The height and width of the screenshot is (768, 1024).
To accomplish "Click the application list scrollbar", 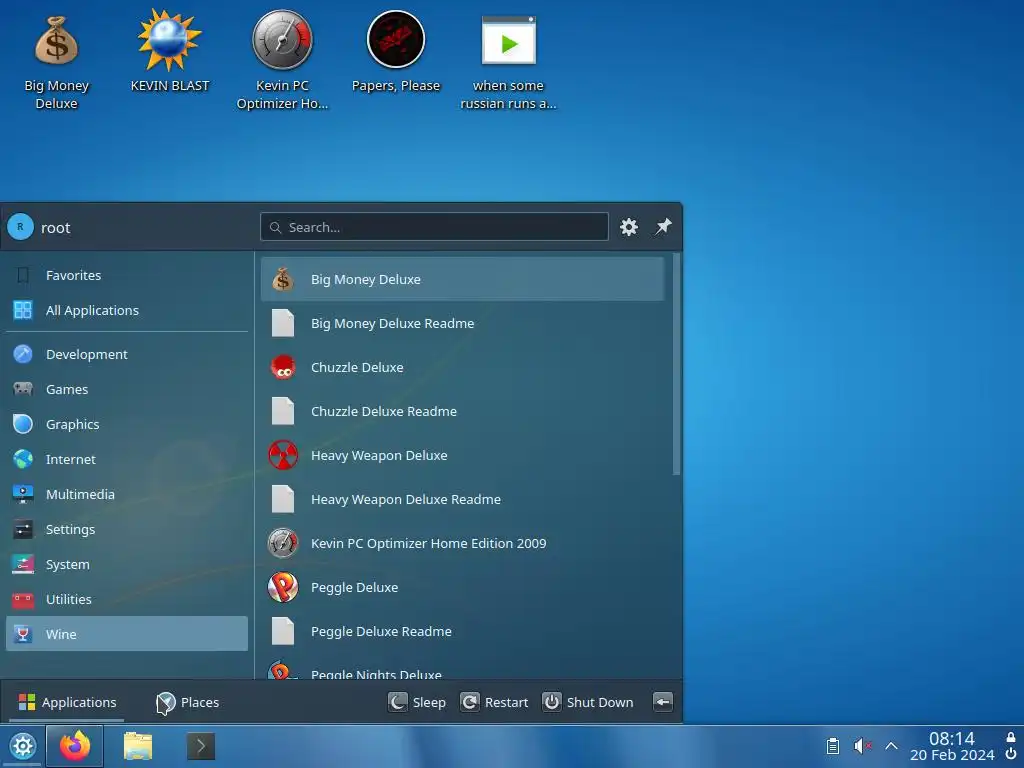I will pos(676,364).
